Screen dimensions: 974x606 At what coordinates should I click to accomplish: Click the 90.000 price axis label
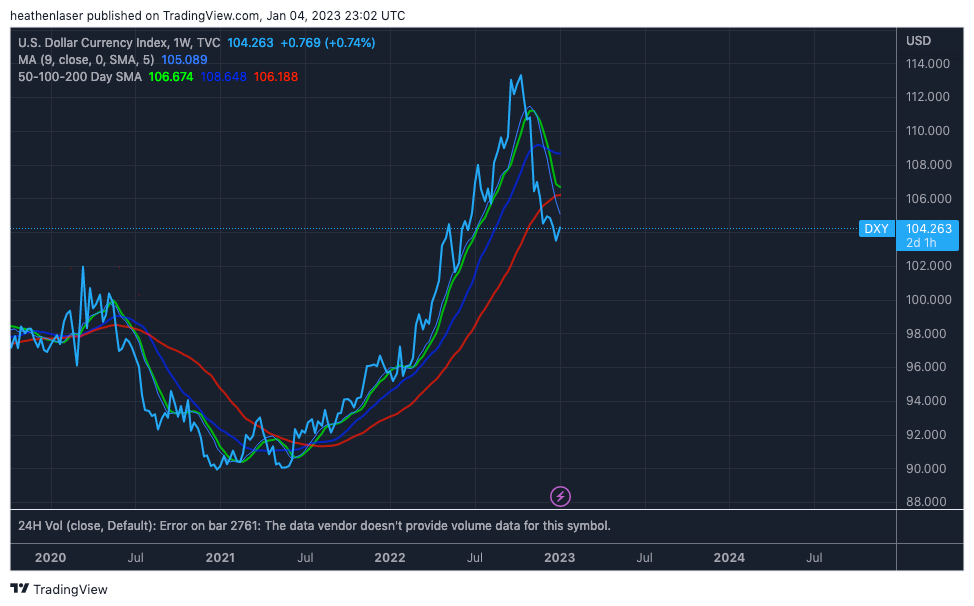928,469
